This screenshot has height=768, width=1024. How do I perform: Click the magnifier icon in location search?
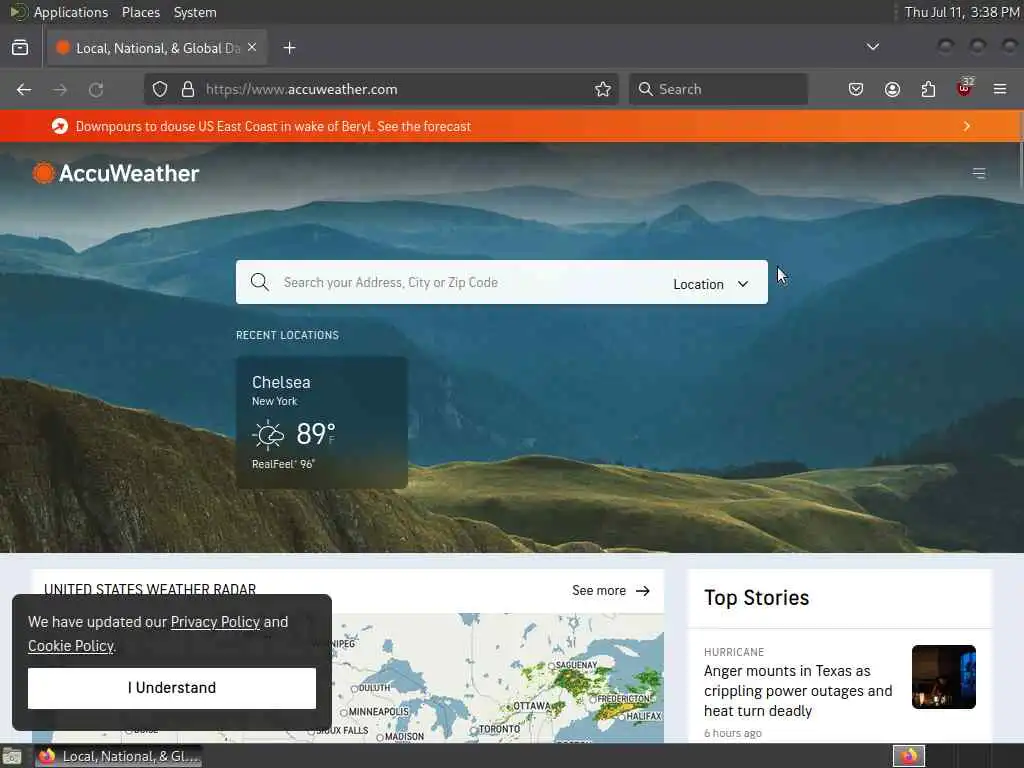click(x=259, y=282)
